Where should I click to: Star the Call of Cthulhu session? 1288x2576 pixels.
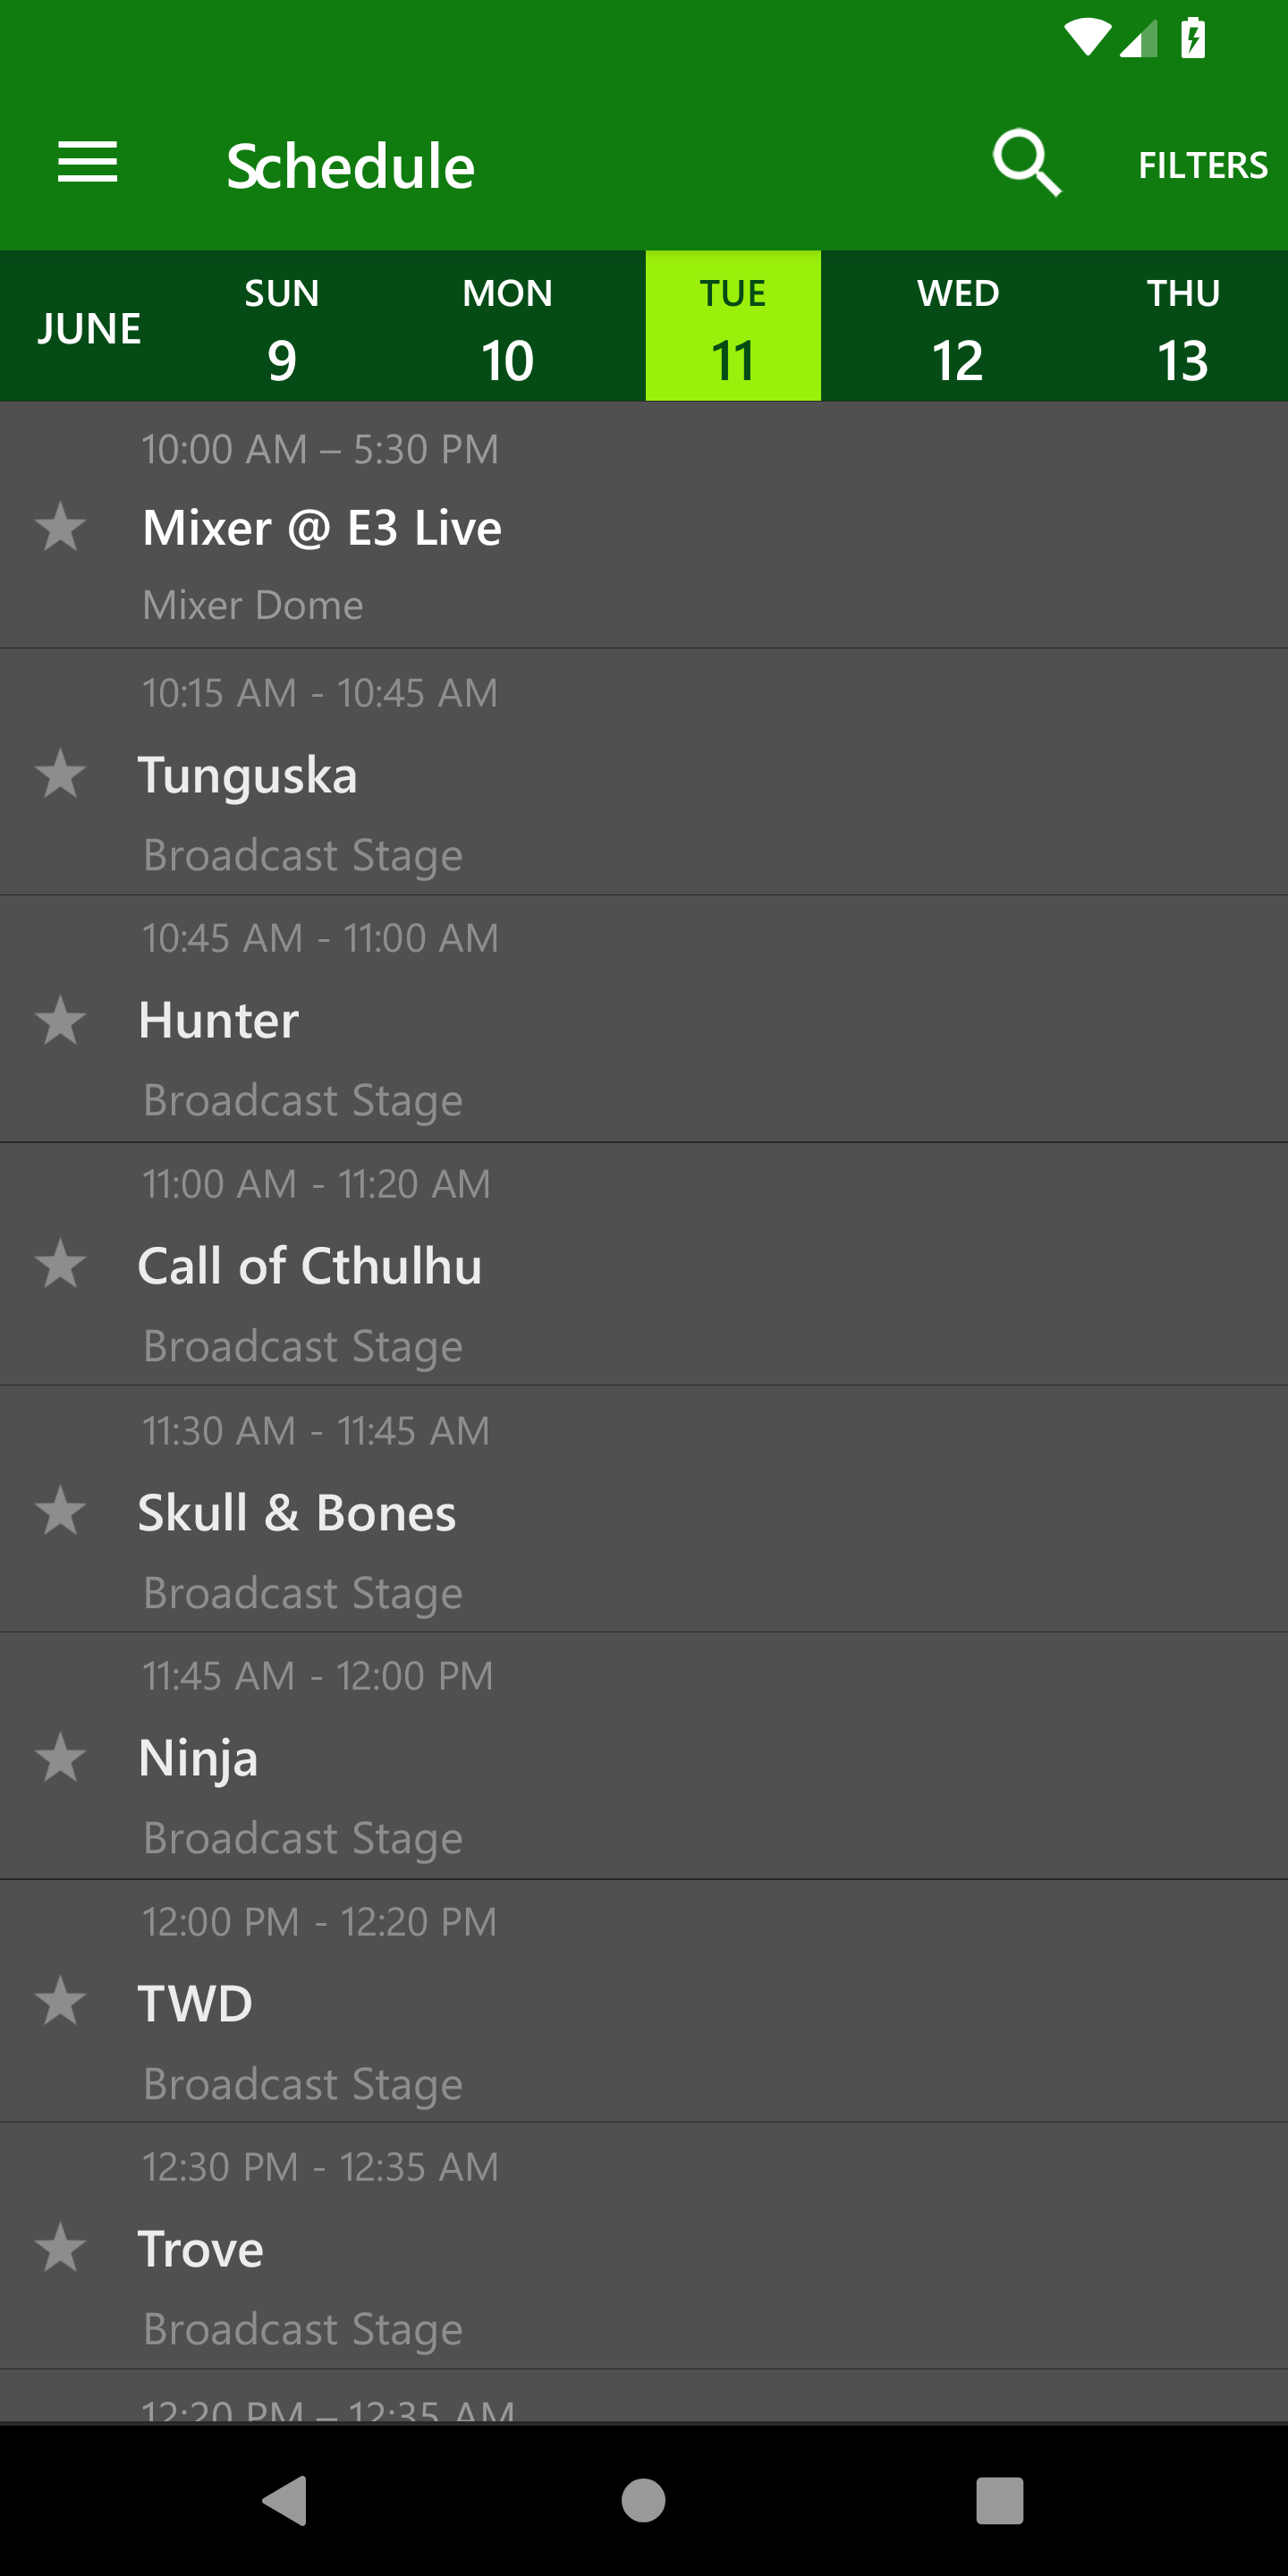pyautogui.click(x=60, y=1265)
